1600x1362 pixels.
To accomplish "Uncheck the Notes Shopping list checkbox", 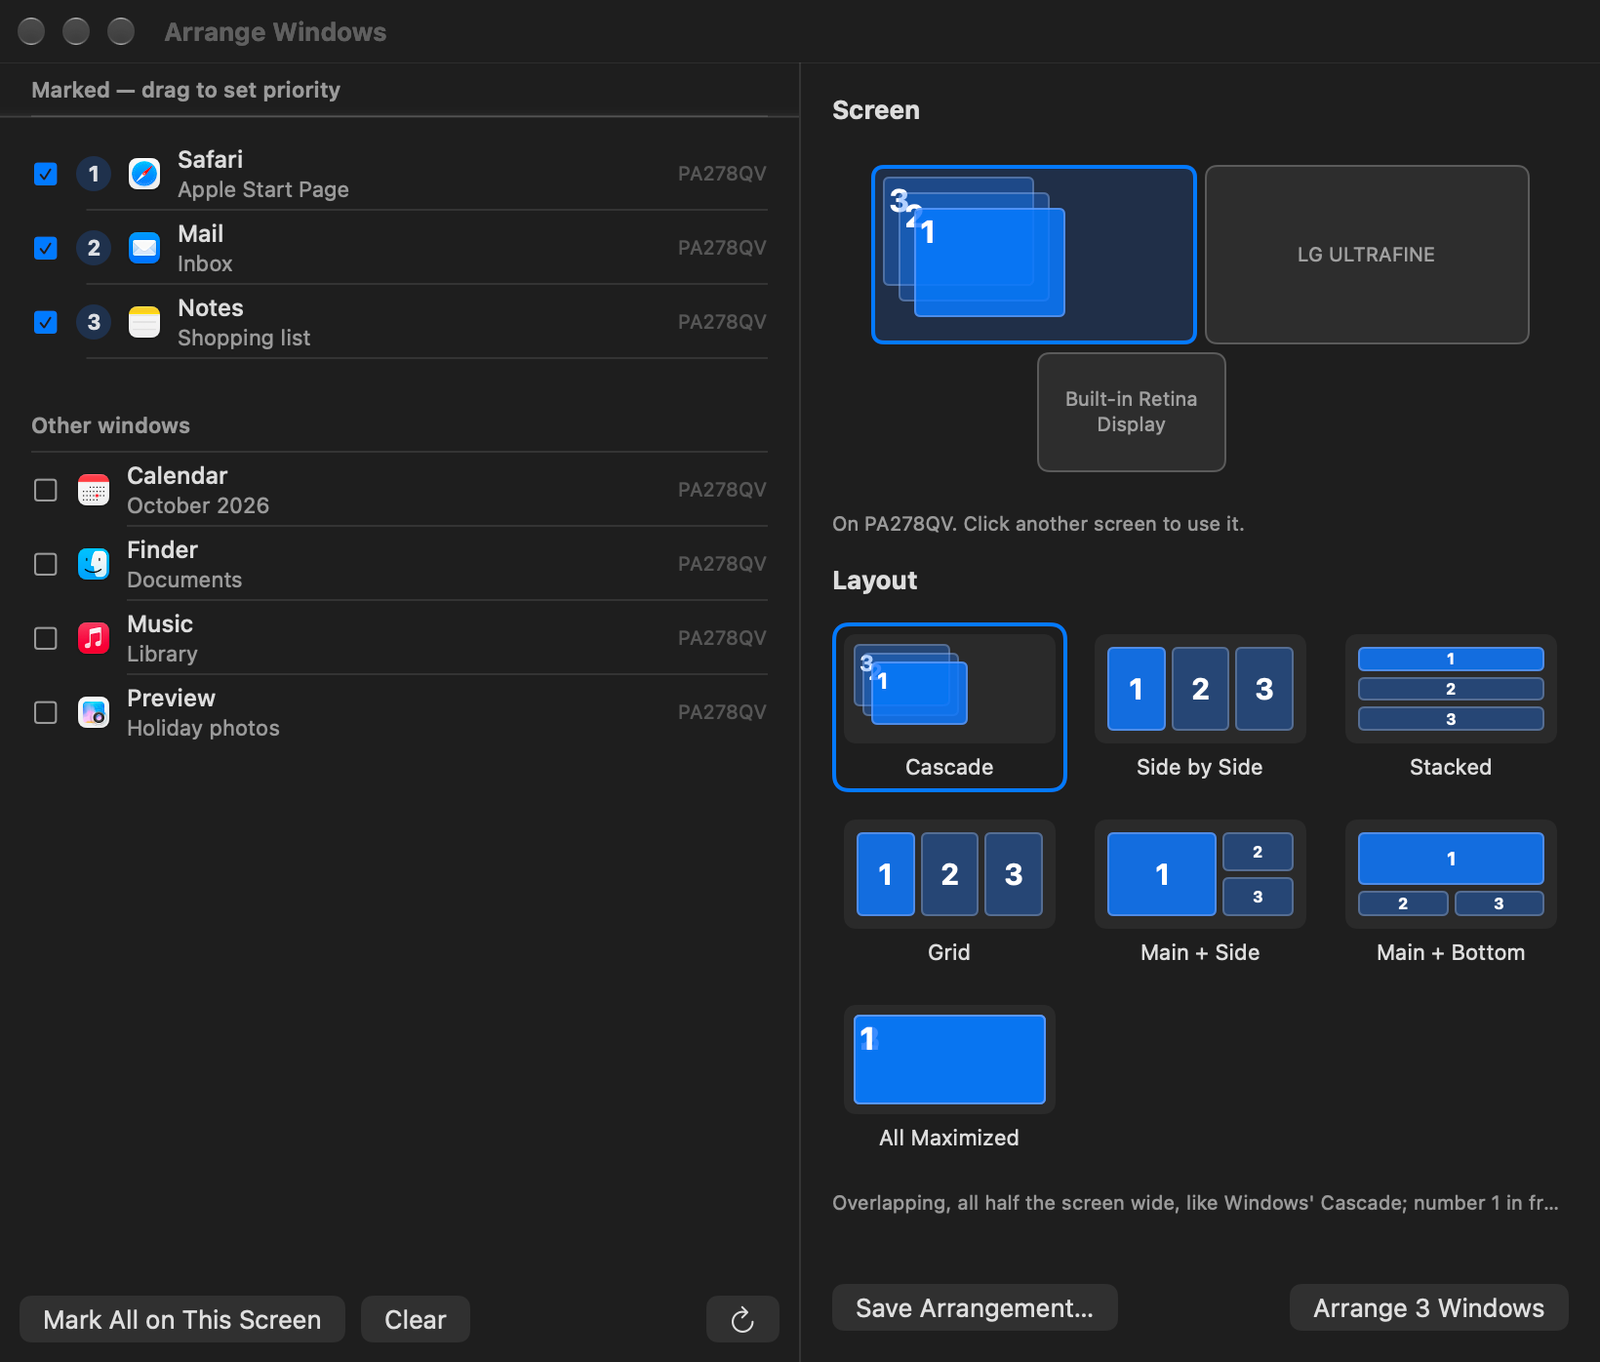I will (x=46, y=322).
